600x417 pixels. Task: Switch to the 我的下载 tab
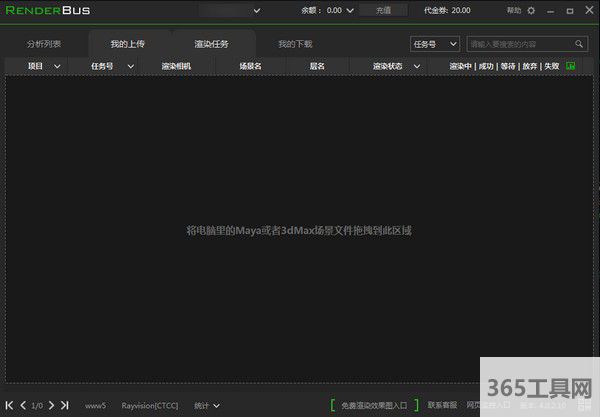[x=295, y=44]
